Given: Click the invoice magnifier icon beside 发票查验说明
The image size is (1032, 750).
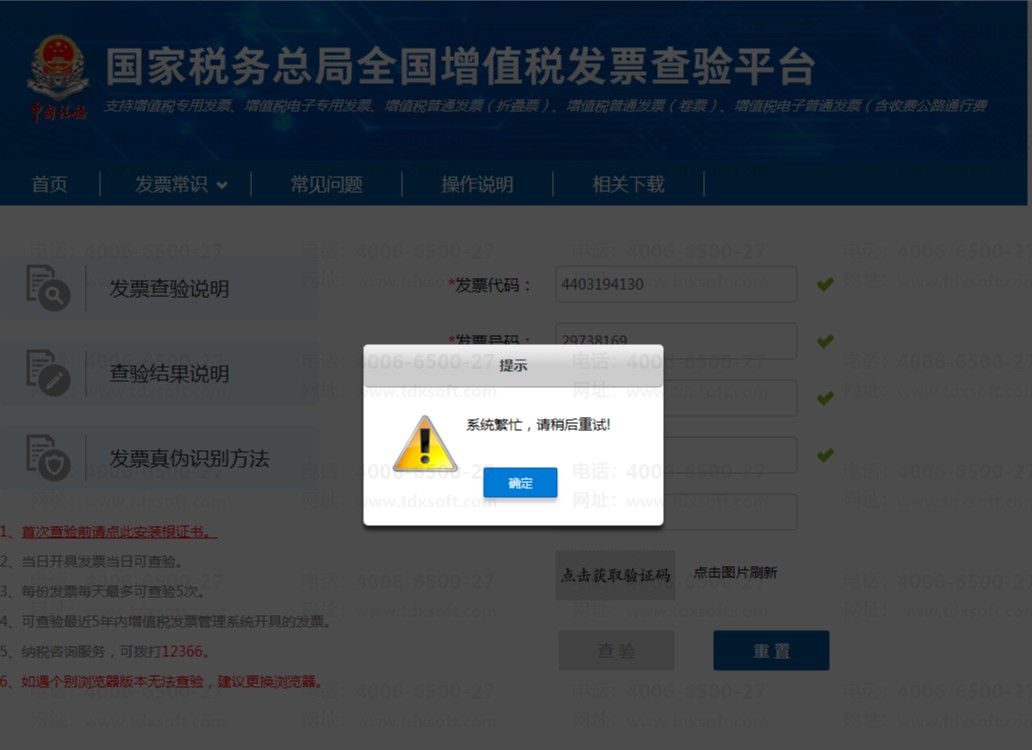Looking at the screenshot, I should [47, 288].
